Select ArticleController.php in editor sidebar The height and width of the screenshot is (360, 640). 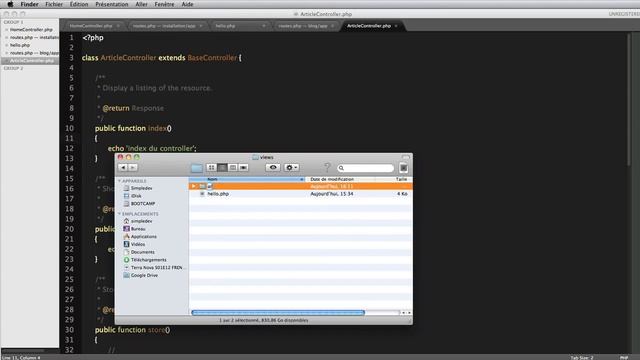[x=31, y=61]
